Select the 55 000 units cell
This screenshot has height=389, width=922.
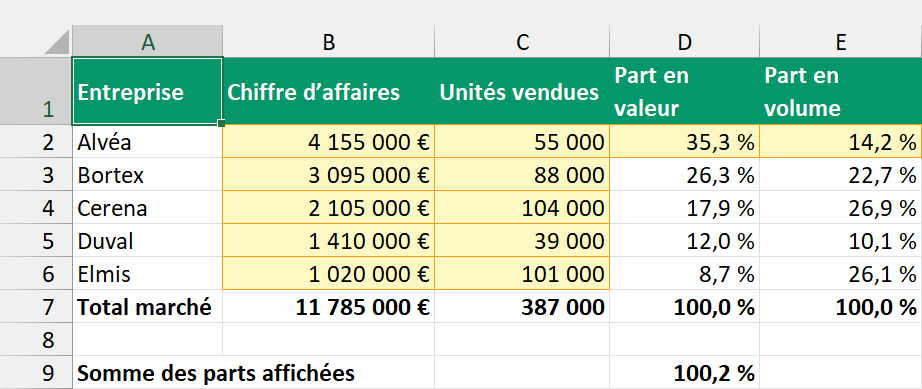pyautogui.click(x=522, y=142)
